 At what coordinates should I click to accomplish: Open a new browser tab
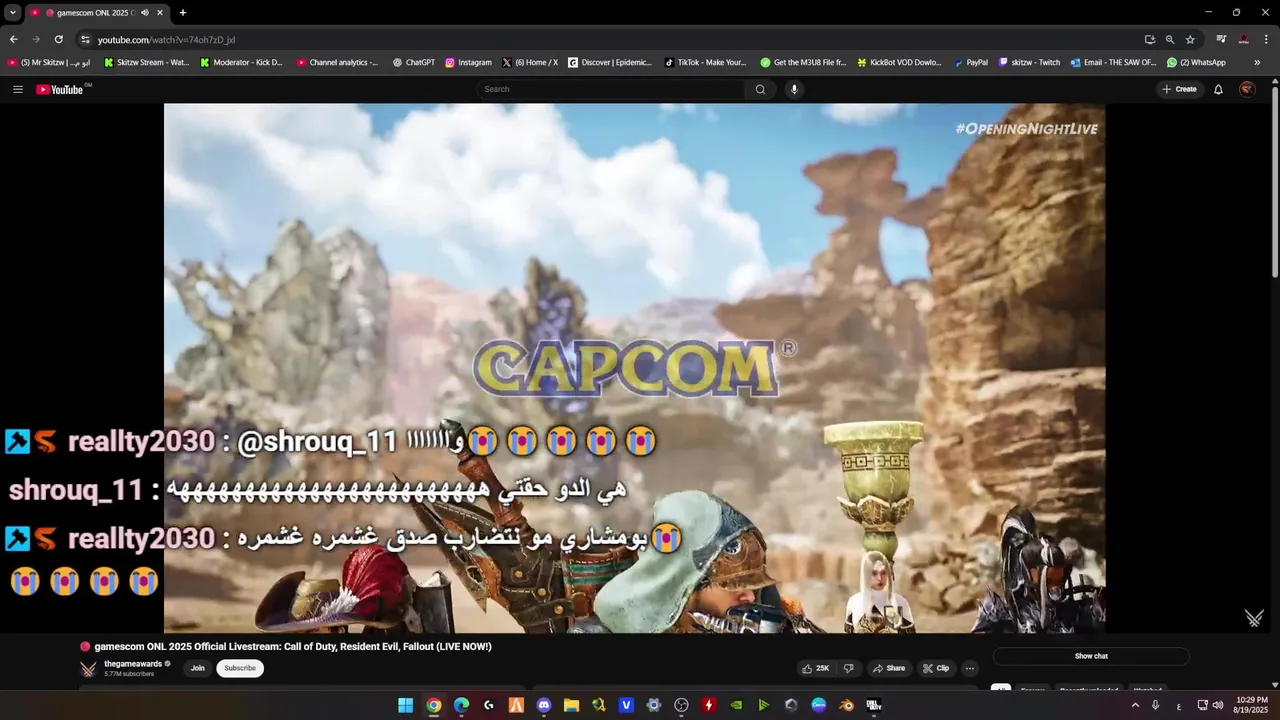tap(182, 13)
